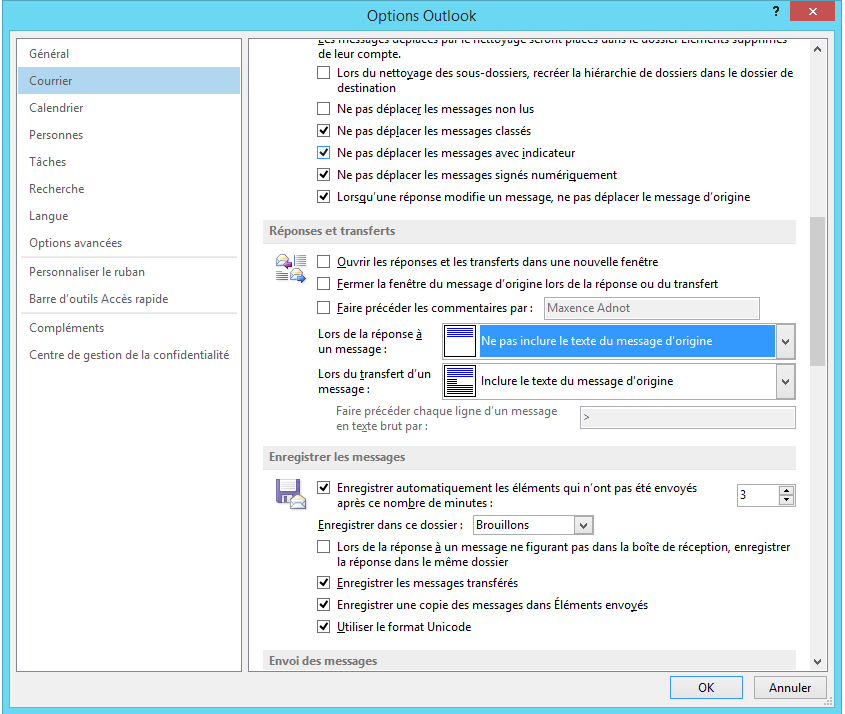The height and width of the screenshot is (714, 845).
Task: Select the Courrier category
Action: pyautogui.click(x=129, y=81)
